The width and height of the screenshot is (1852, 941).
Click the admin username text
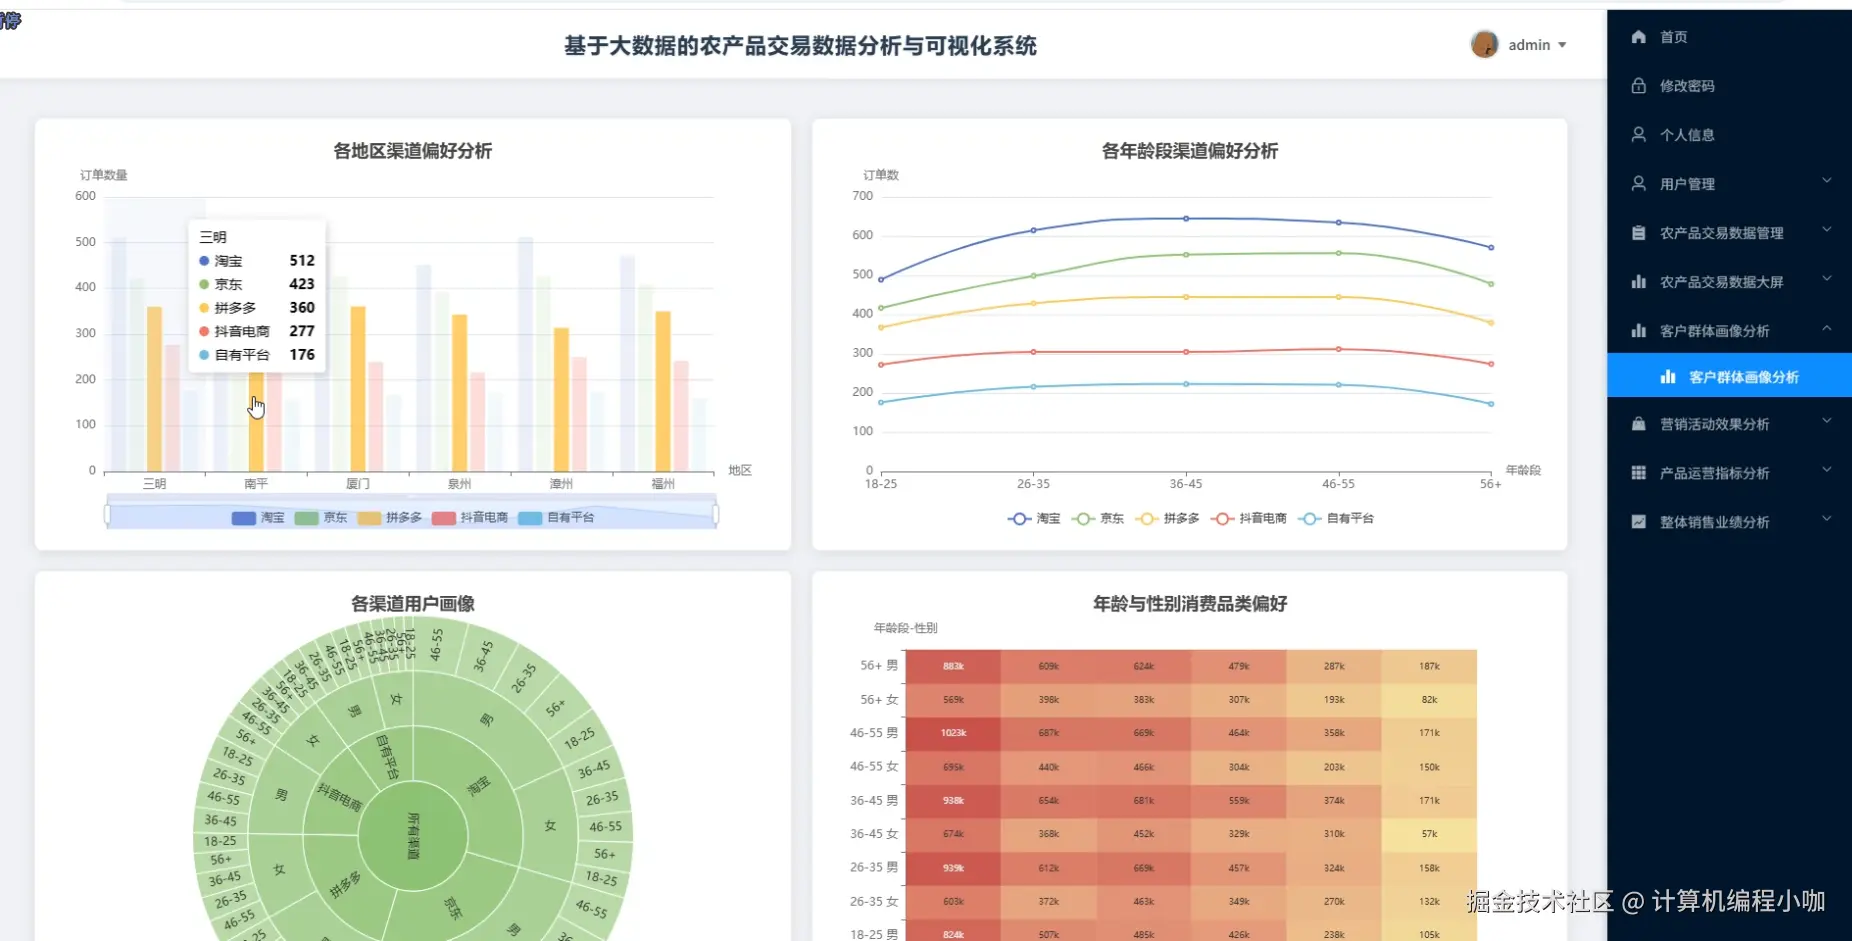[x=1529, y=45]
